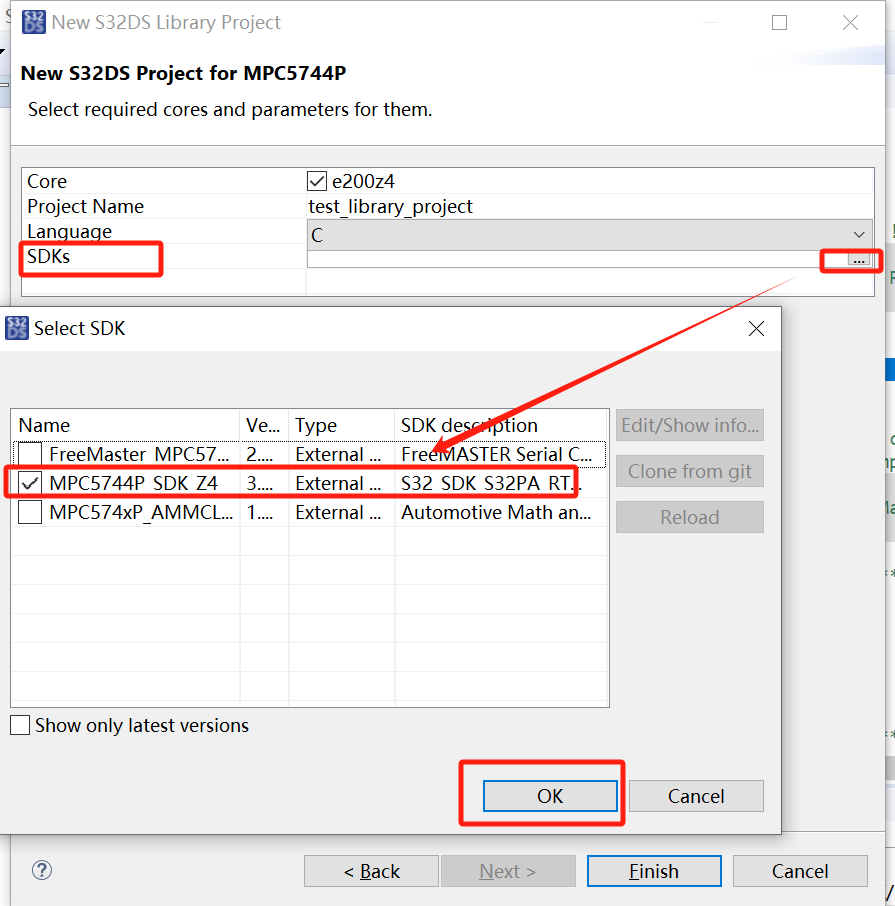Click the Name column header
Screen dimensions: 895x906
[125, 425]
